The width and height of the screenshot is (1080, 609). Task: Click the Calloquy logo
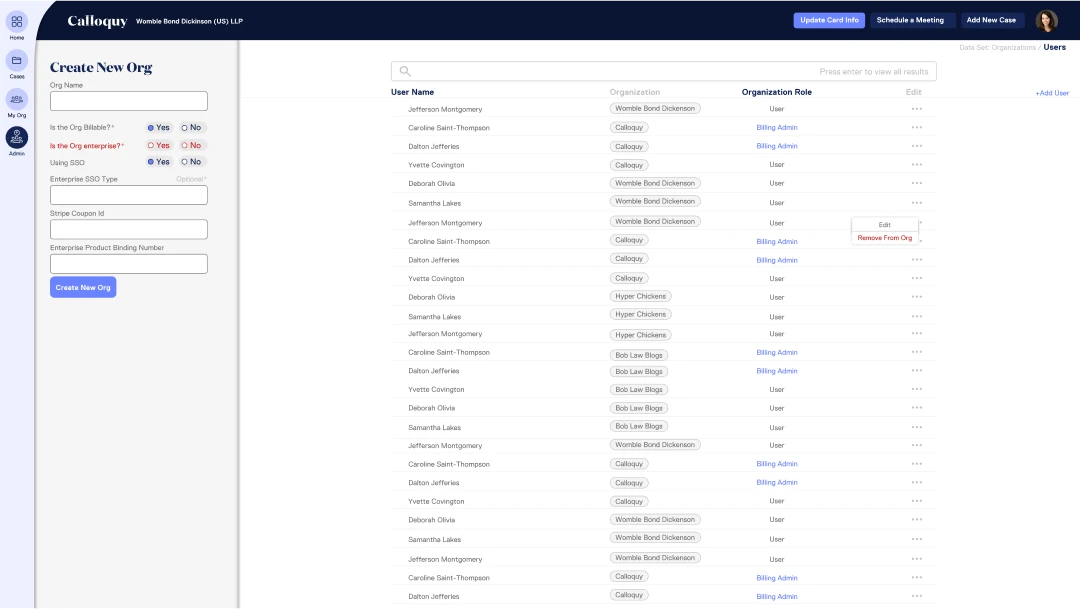97,21
